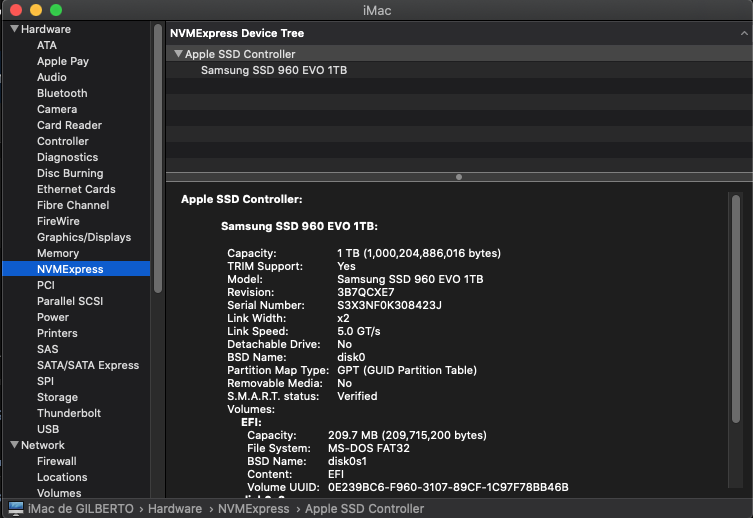Image resolution: width=753 pixels, height=518 pixels.
Task: Click Apple SSD Controller in path bar
Action: tap(364, 508)
